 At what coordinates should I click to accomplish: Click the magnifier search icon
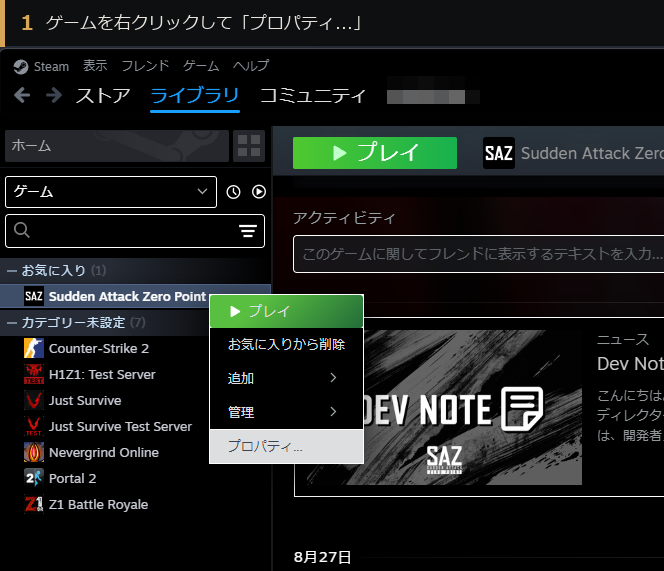coord(22,230)
